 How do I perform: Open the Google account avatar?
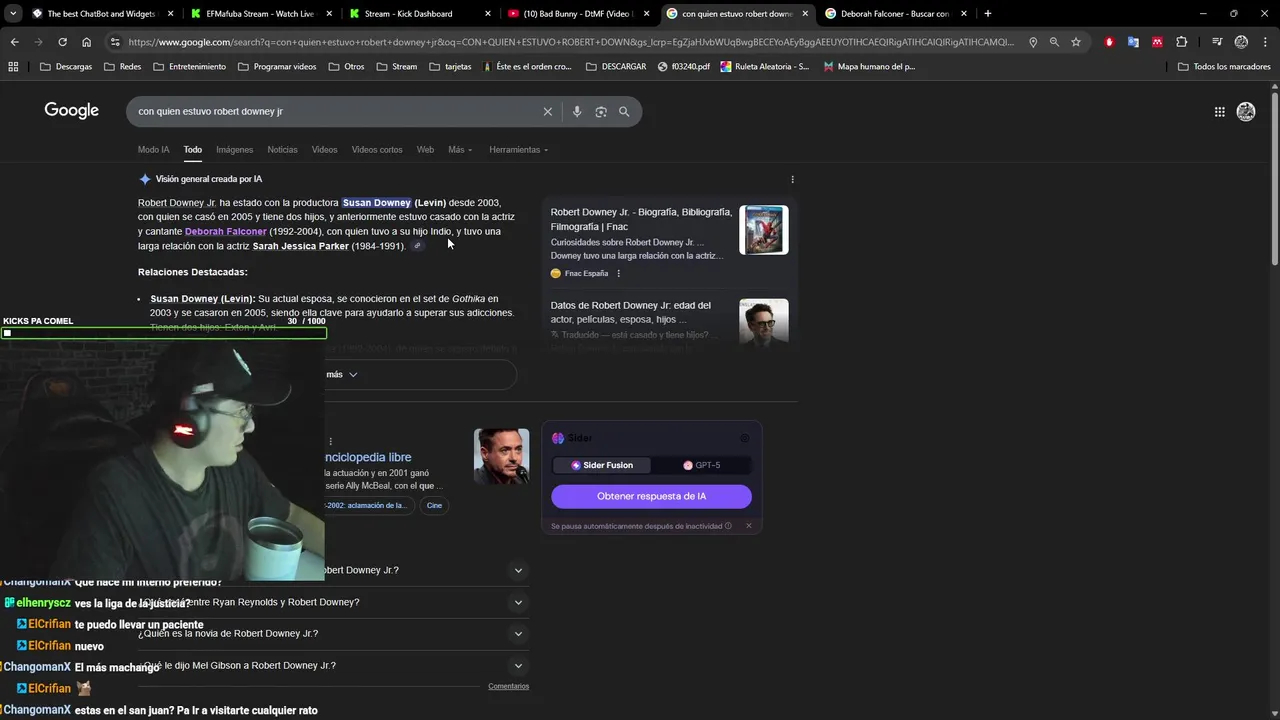(1246, 112)
